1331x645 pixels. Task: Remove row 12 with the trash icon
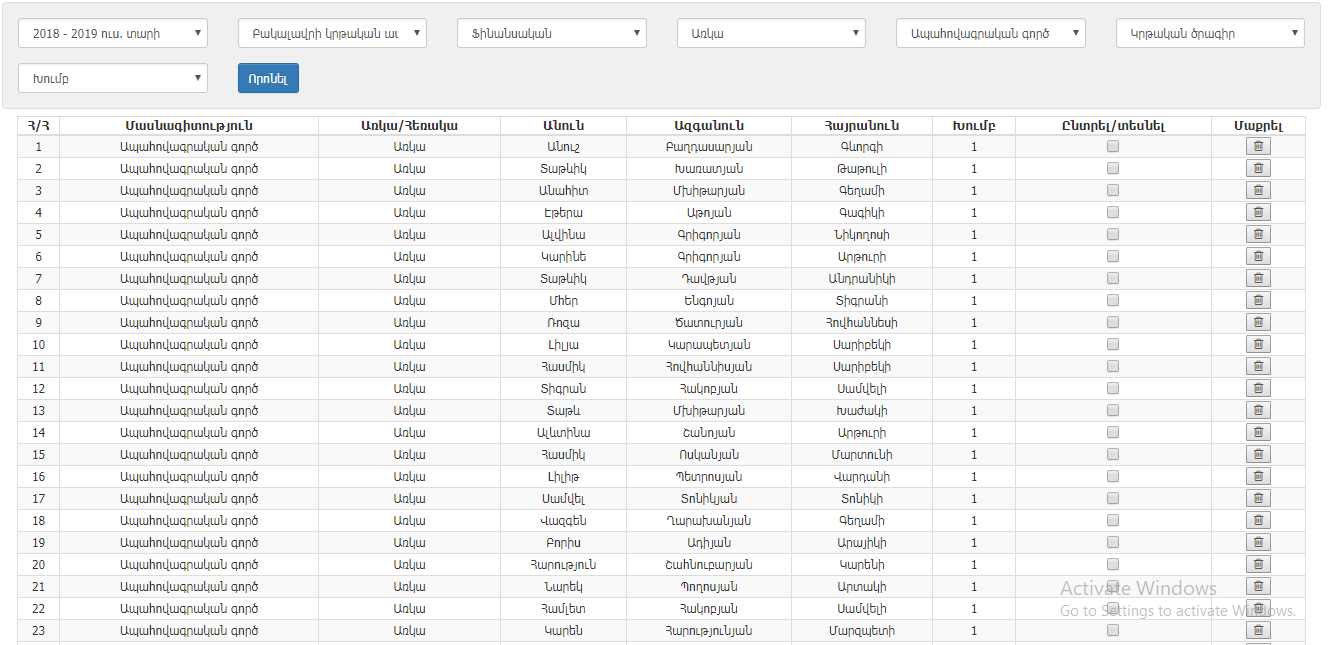pos(1258,389)
